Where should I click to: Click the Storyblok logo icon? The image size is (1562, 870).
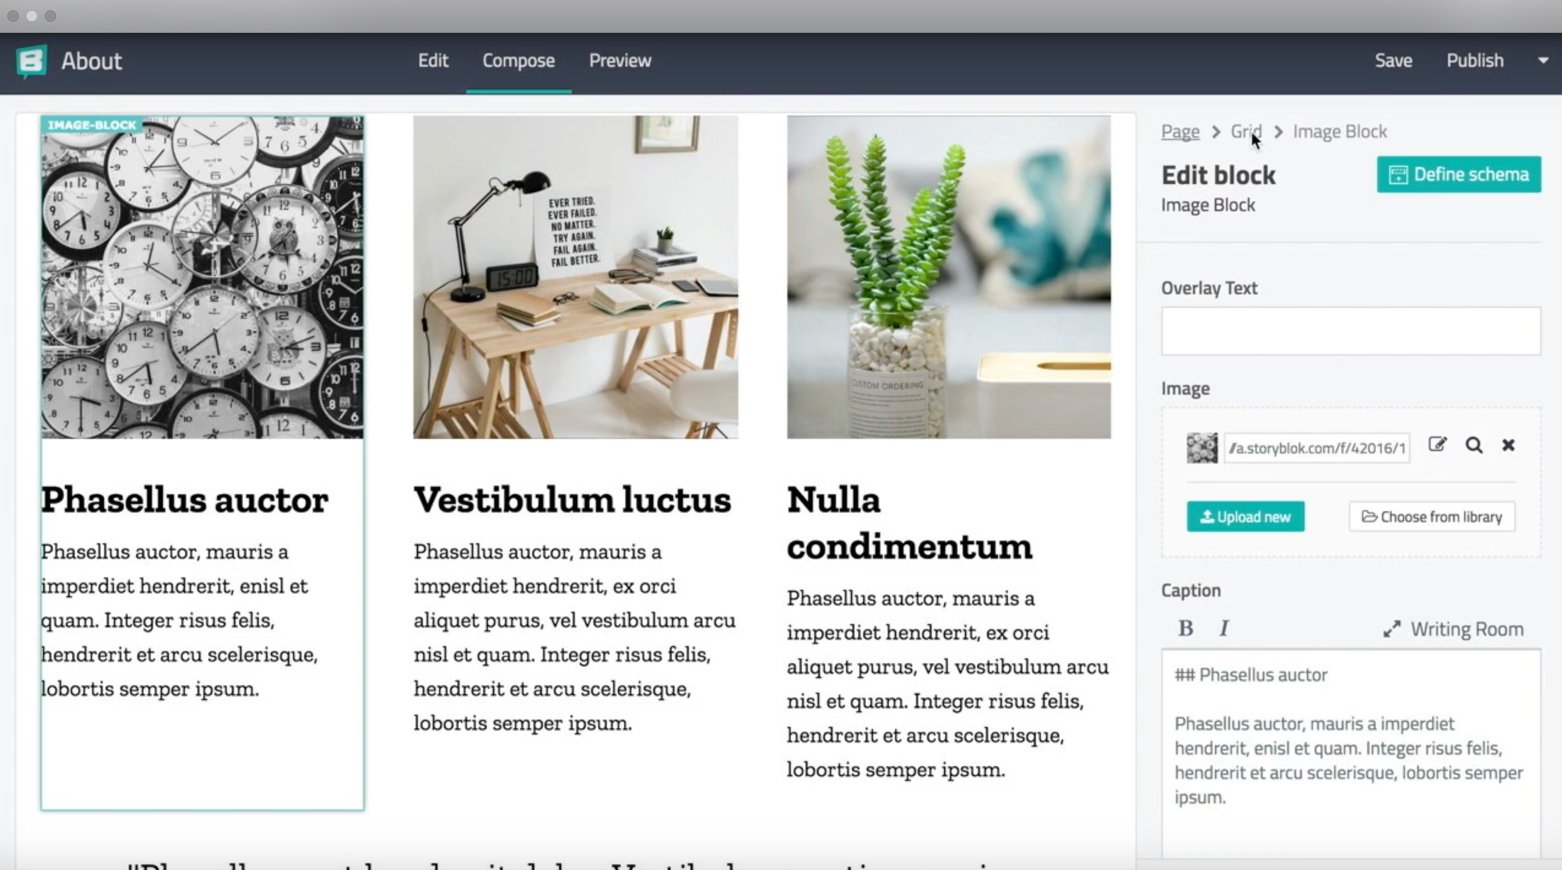(x=31, y=61)
